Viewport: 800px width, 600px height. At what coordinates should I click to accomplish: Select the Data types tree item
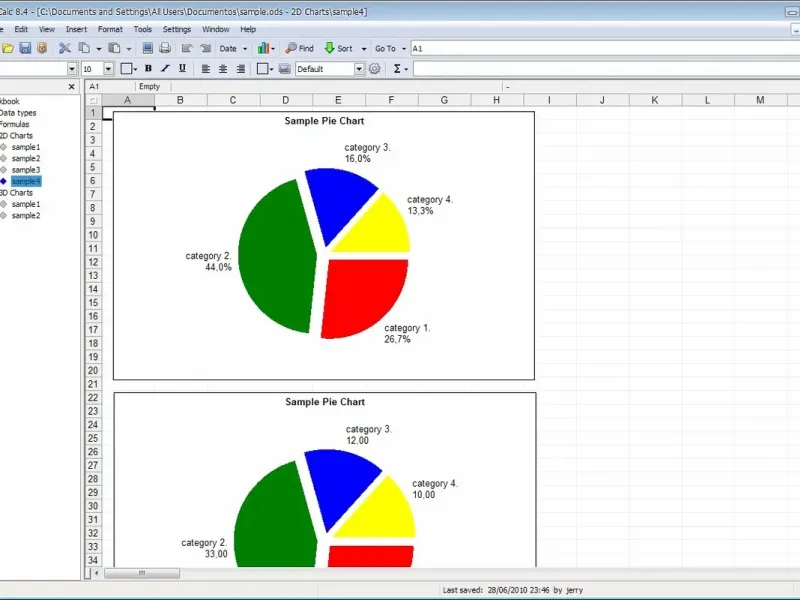pyautogui.click(x=18, y=113)
